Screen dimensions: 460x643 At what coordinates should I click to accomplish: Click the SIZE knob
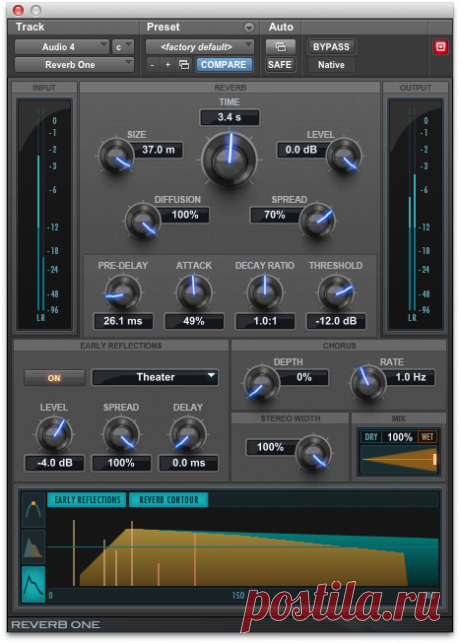pyautogui.click(x=116, y=157)
